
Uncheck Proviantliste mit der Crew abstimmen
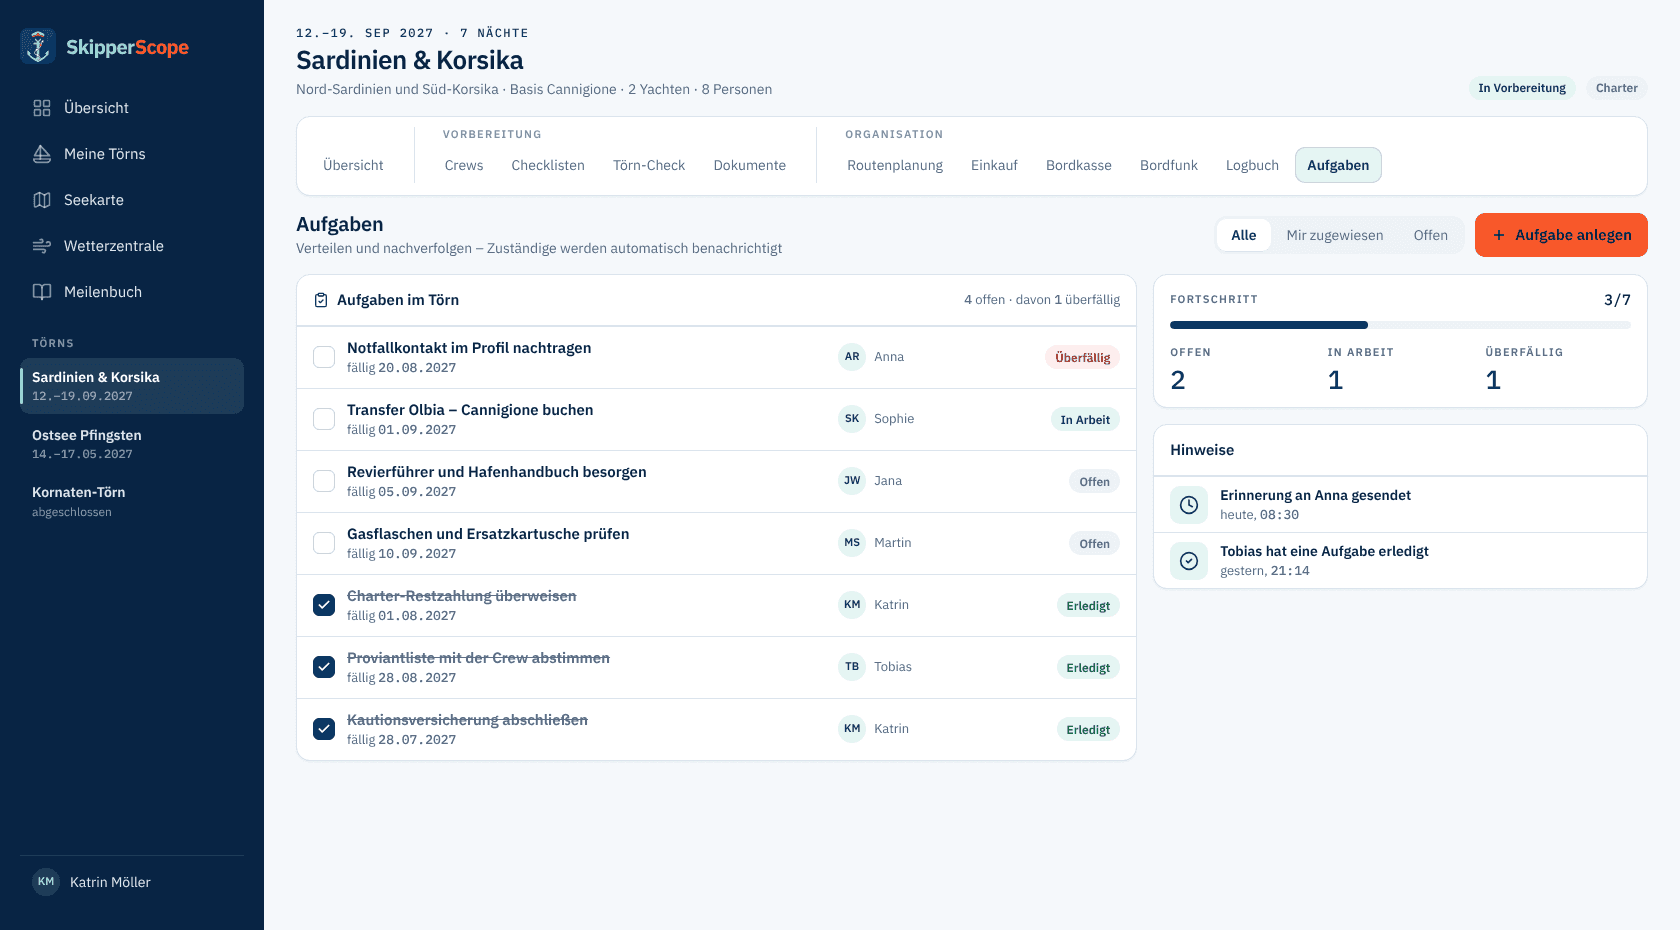324,667
